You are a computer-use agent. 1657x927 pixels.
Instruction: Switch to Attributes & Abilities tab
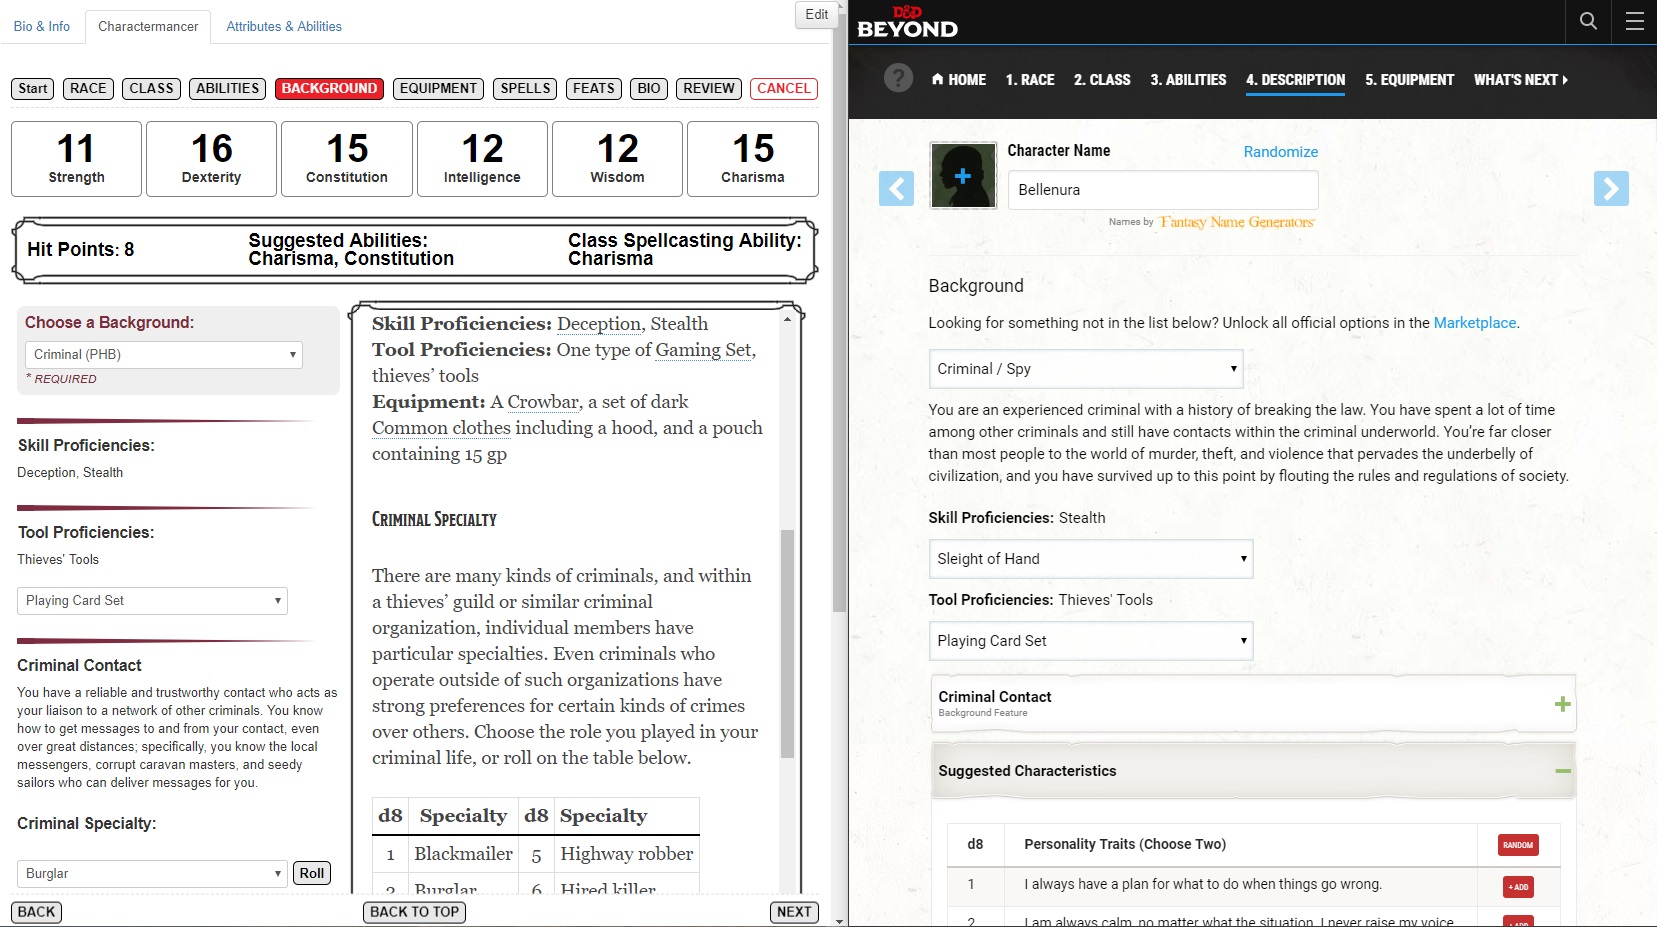[284, 26]
